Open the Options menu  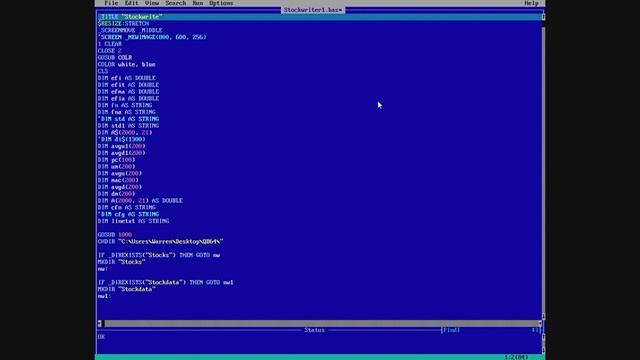pos(221,3)
